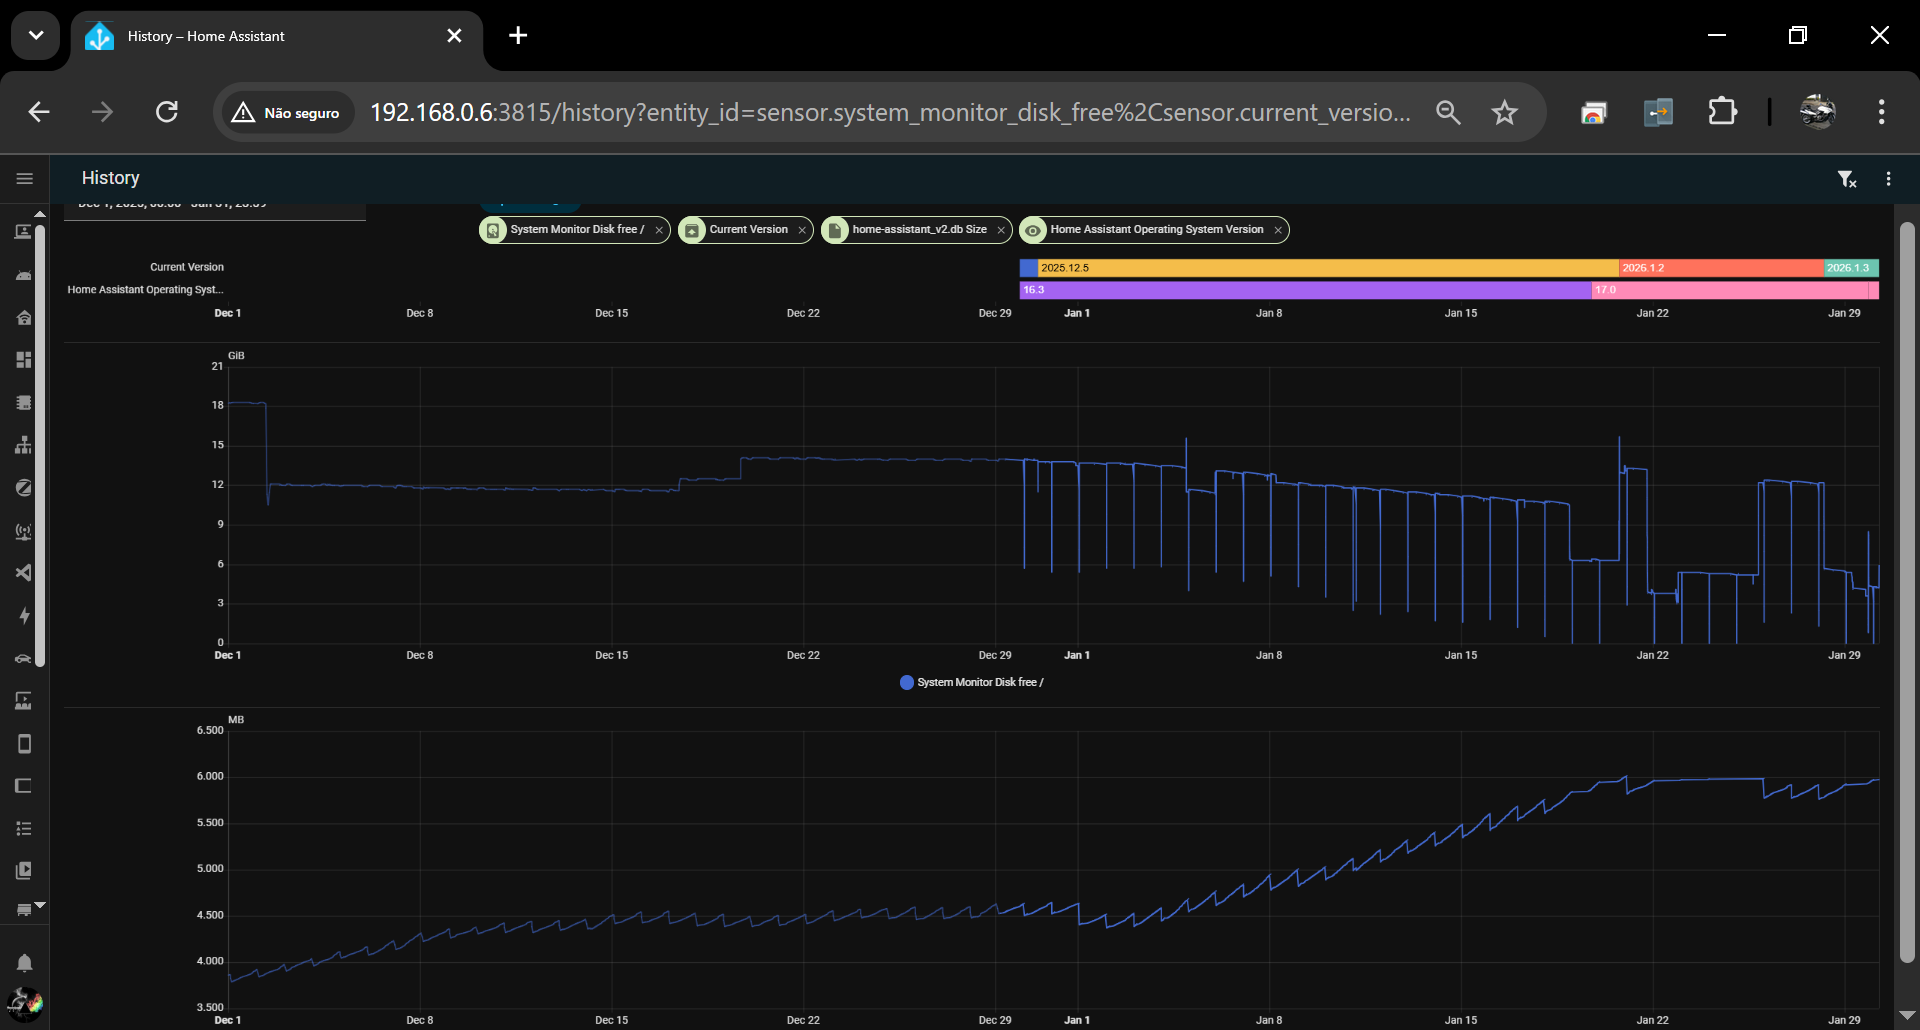
Task: Click the Home Assistant Operating System Version chip
Action: [x=1155, y=230]
